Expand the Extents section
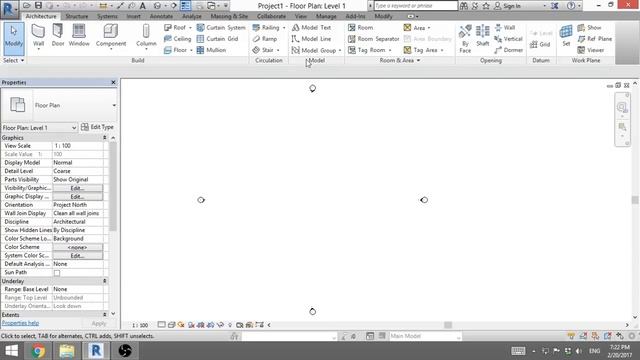Screen dimensions: 640x360 click(104, 315)
